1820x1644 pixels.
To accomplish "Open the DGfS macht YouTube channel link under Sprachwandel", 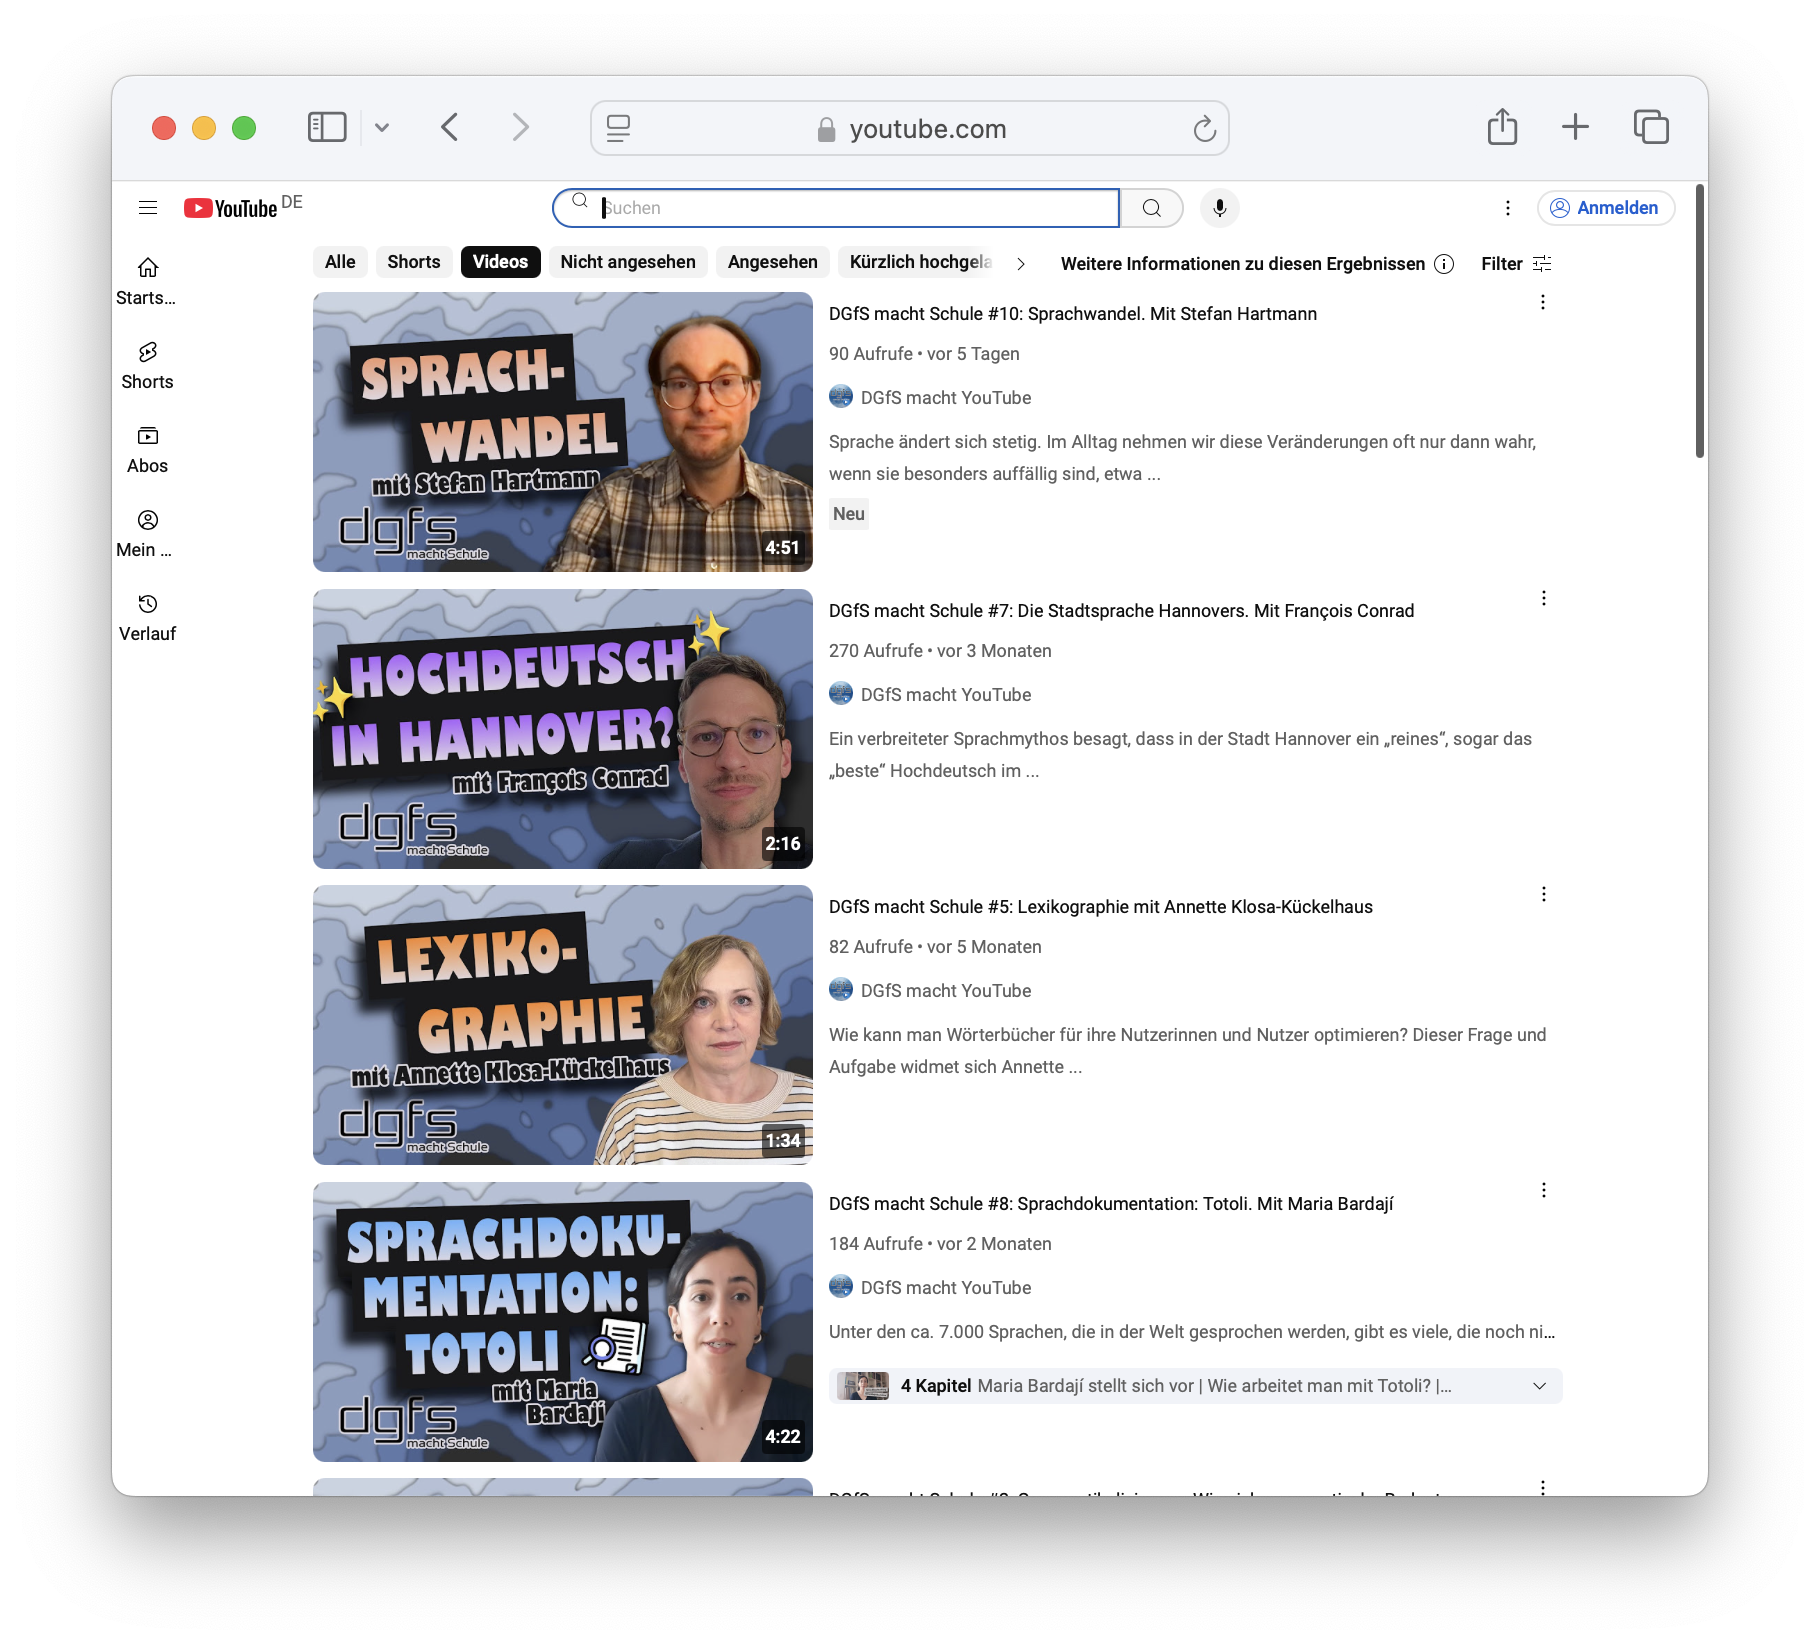I will pos(945,398).
